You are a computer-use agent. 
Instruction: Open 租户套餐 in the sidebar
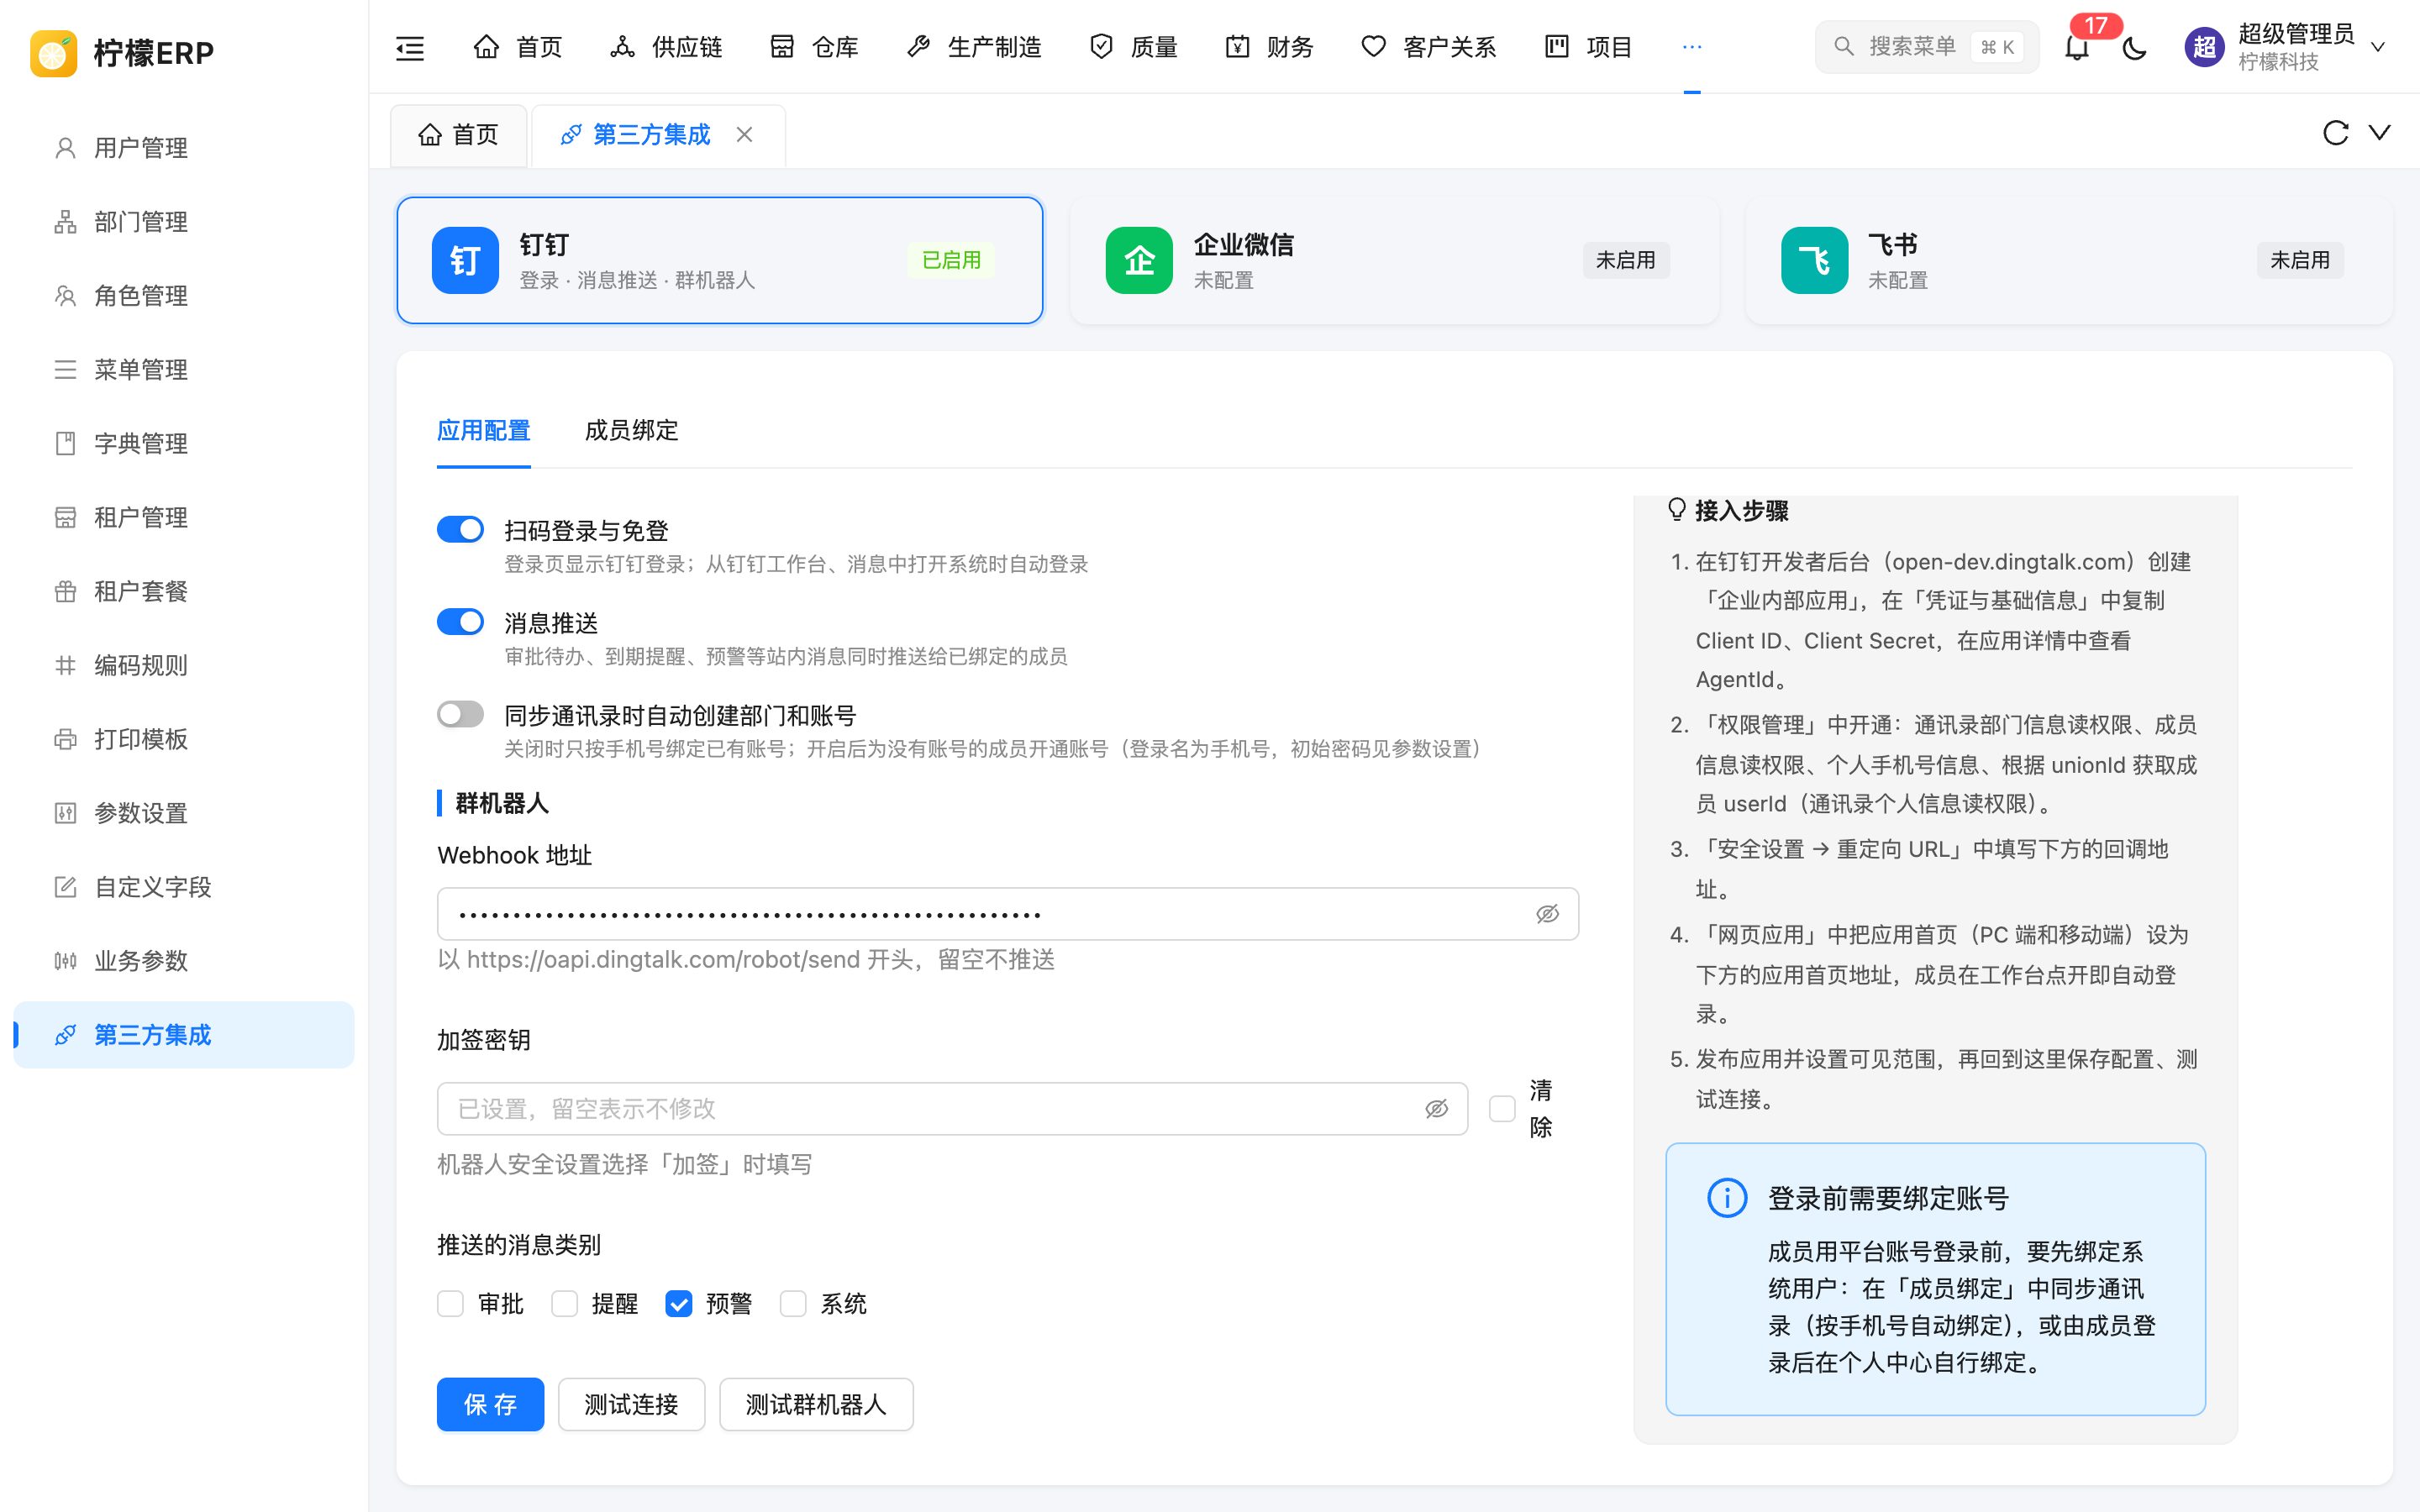coord(184,591)
